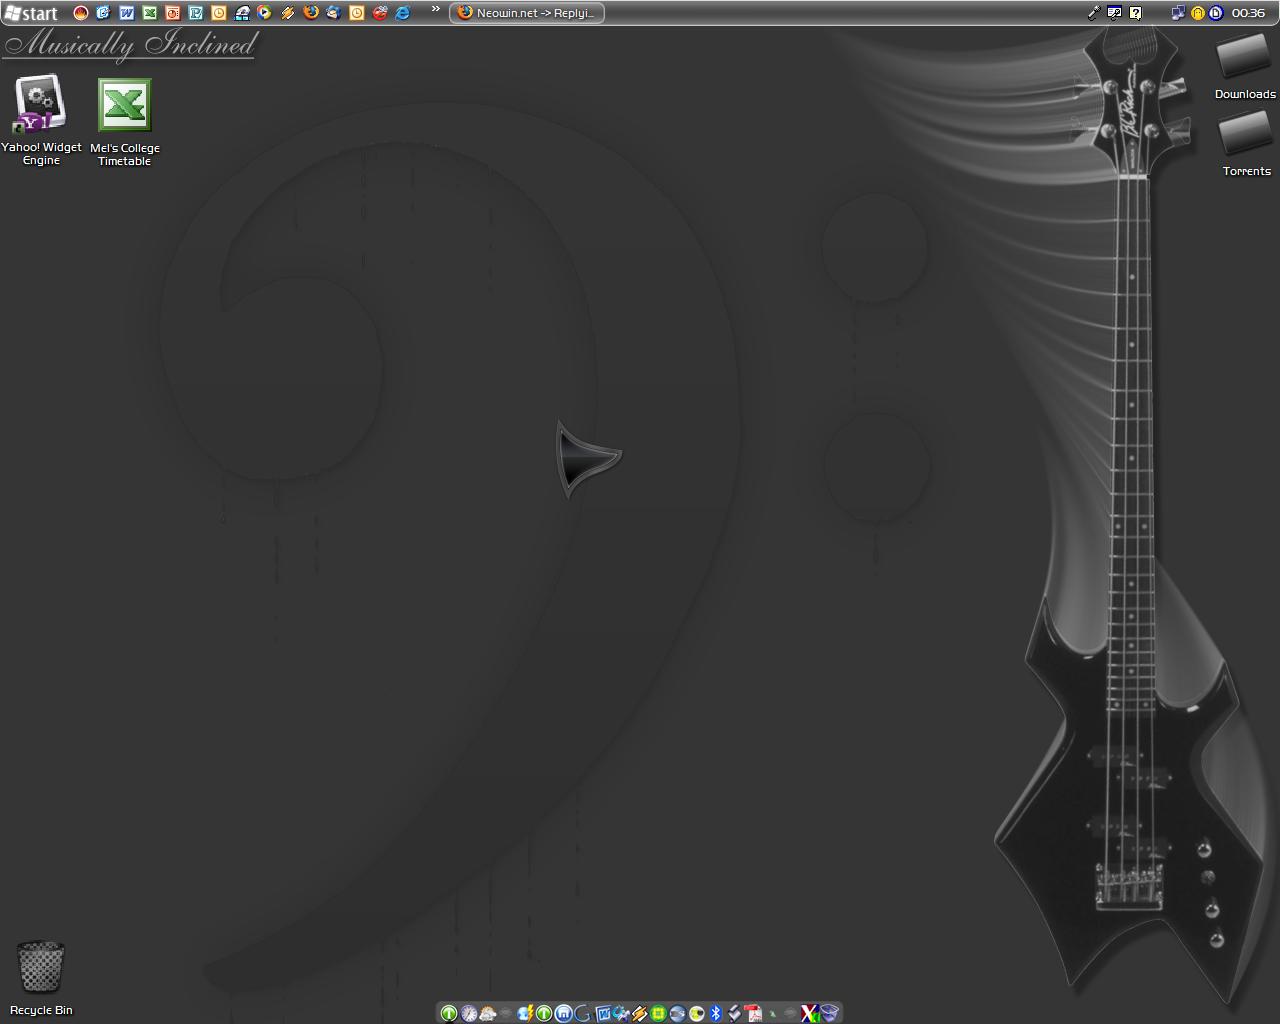Viewport: 1280px width, 1024px height.
Task: Launch Microsoft Word from the quick launch bar
Action: point(126,13)
